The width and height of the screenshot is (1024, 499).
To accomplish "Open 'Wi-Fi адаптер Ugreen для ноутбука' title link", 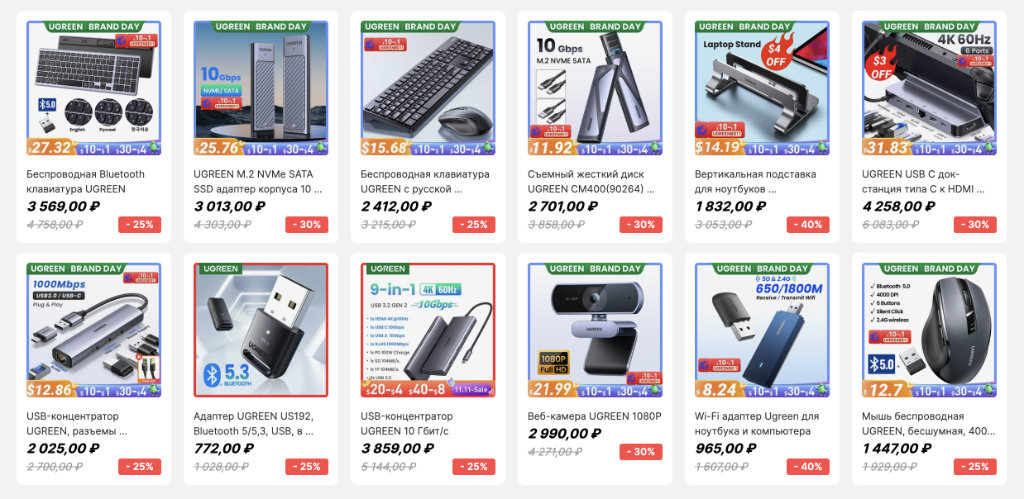I will click(x=757, y=424).
